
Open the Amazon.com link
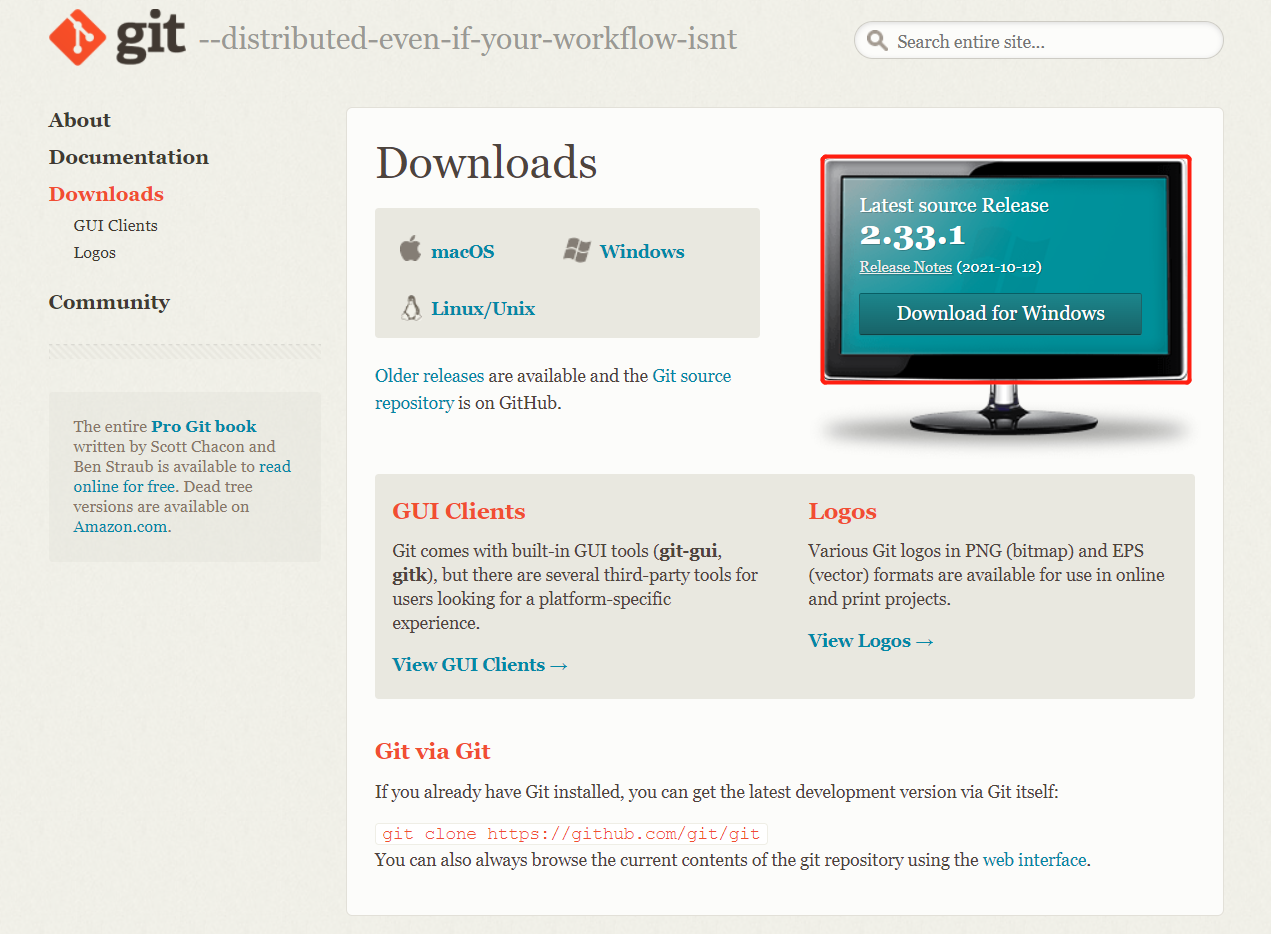(120, 526)
